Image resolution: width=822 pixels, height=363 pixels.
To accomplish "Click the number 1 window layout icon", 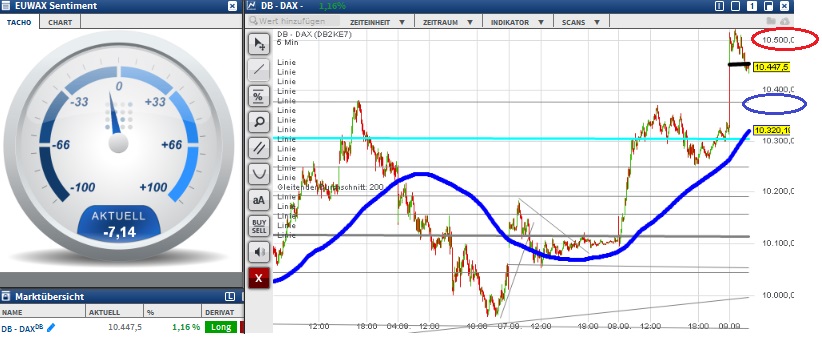I will (752, 6).
